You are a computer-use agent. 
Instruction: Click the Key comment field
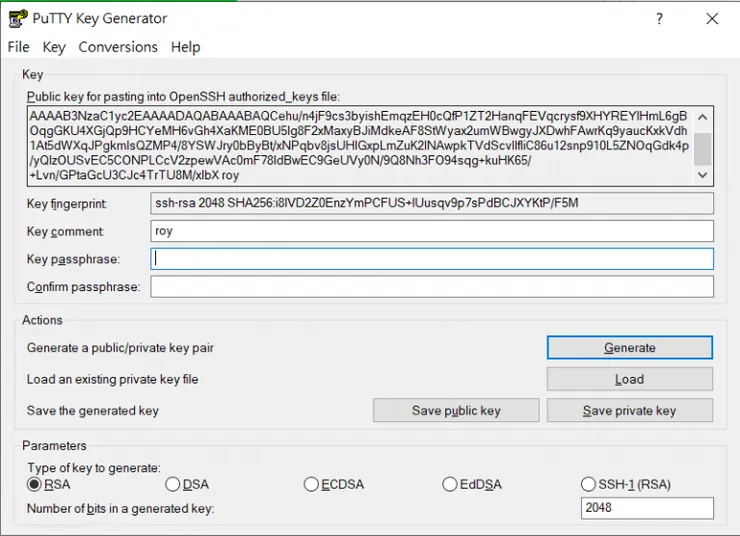[x=432, y=231]
